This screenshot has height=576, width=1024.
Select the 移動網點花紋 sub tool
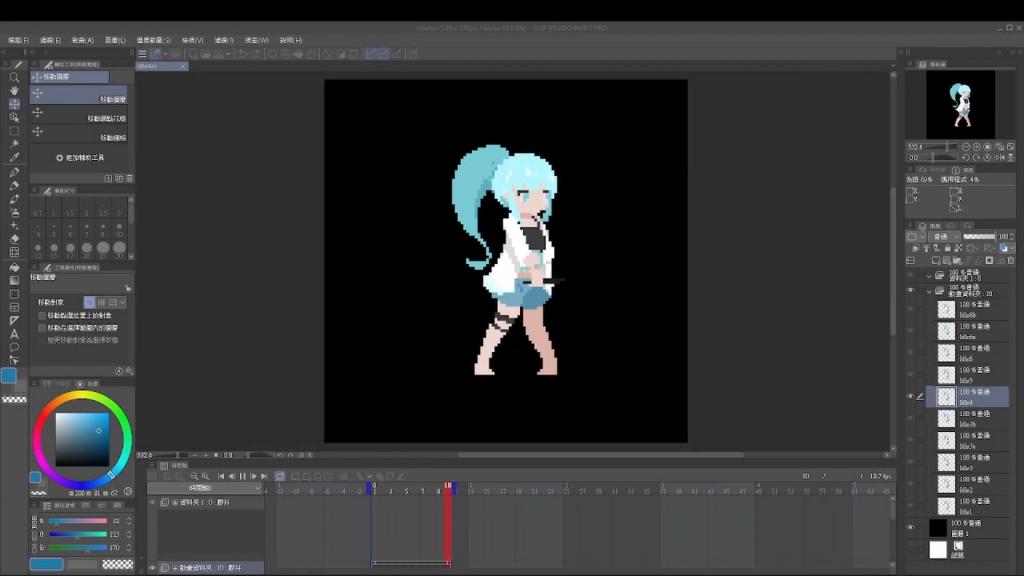78,114
